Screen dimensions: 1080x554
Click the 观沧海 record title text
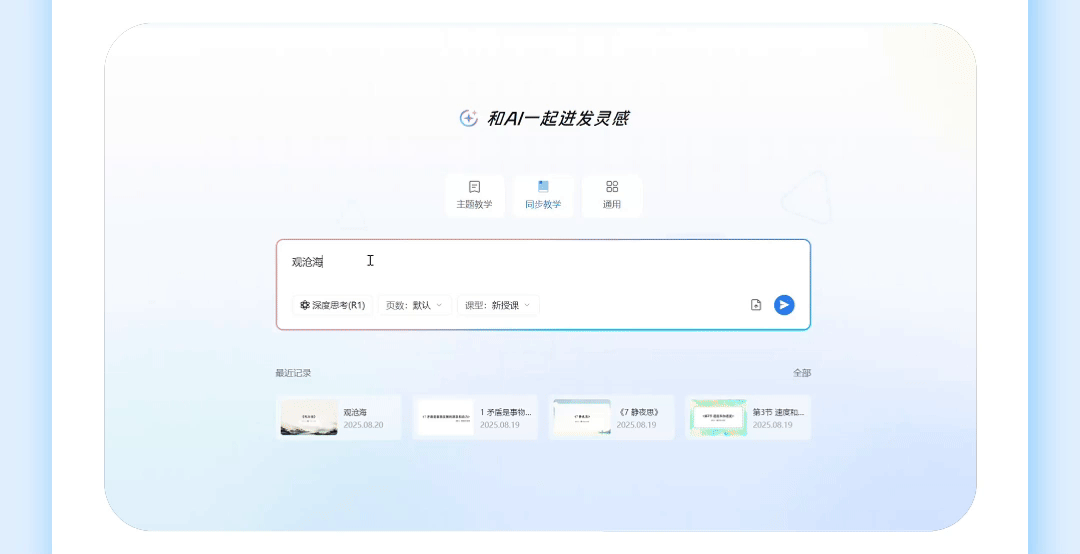click(355, 412)
